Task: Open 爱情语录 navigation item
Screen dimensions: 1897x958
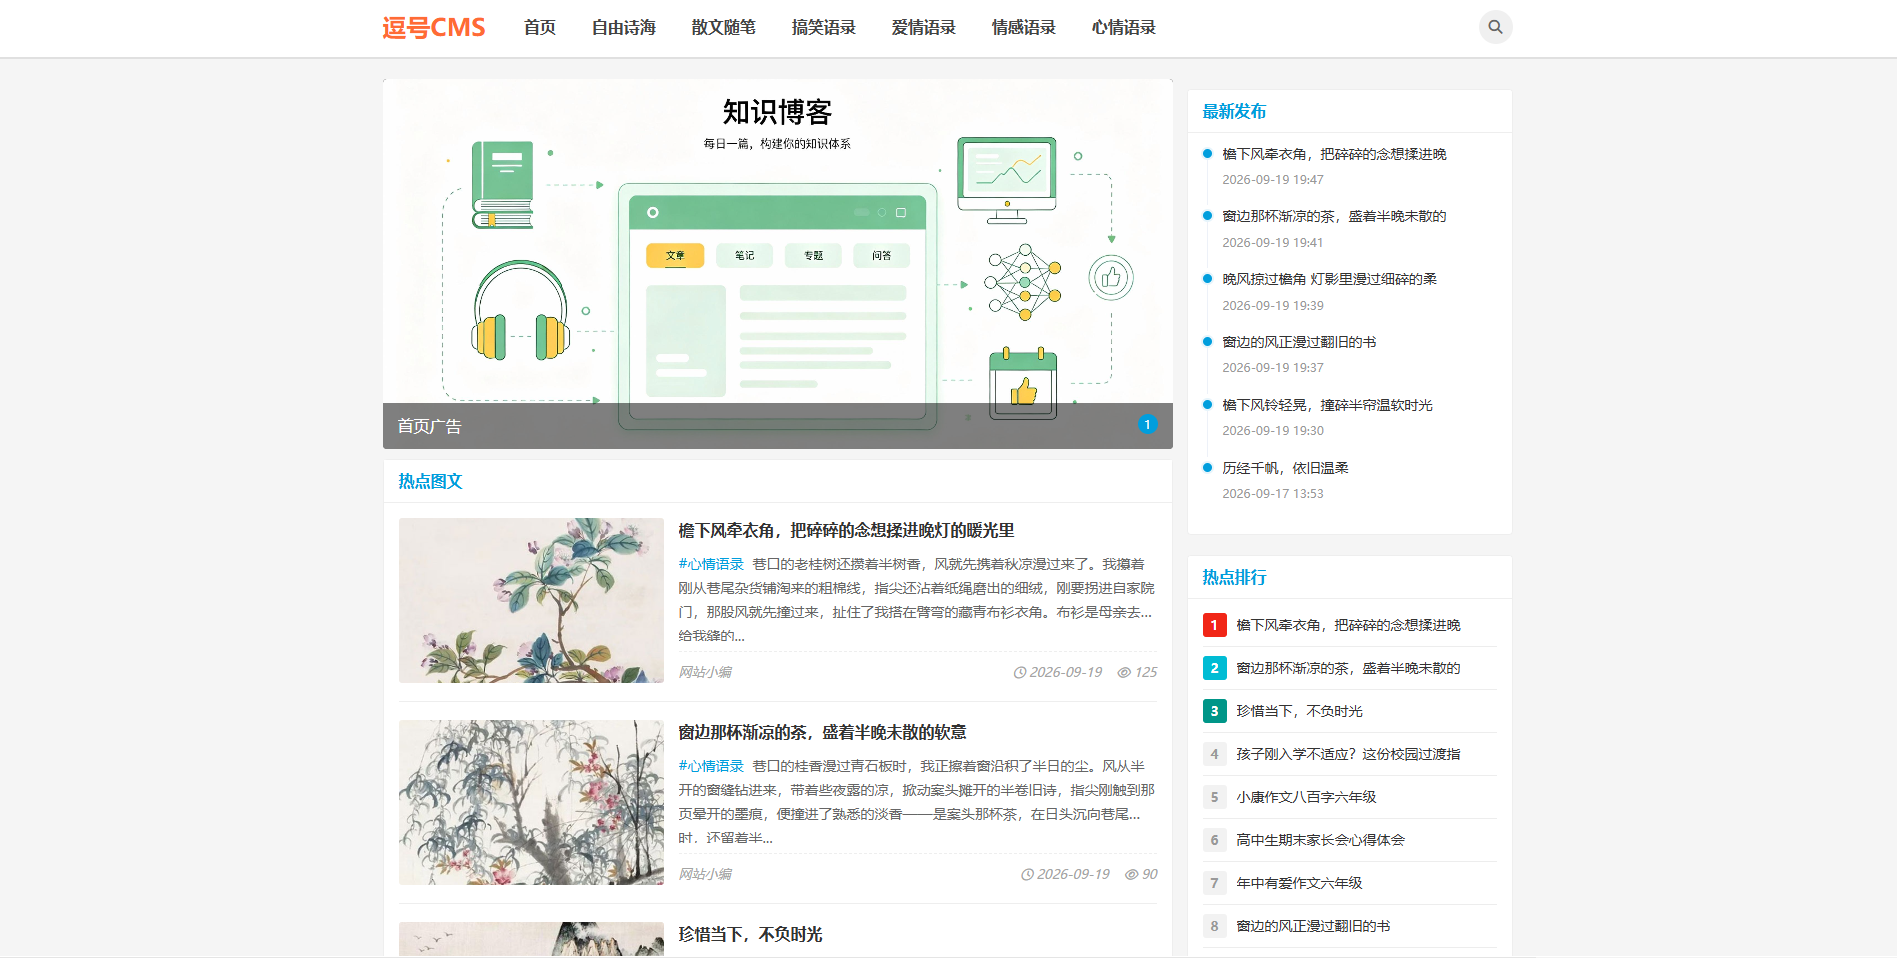Action: (x=924, y=27)
